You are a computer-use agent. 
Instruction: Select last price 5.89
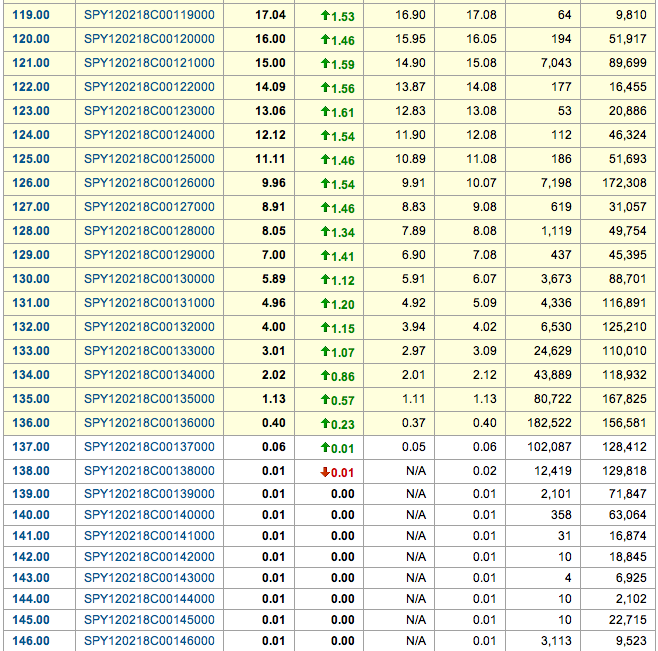[274, 279]
